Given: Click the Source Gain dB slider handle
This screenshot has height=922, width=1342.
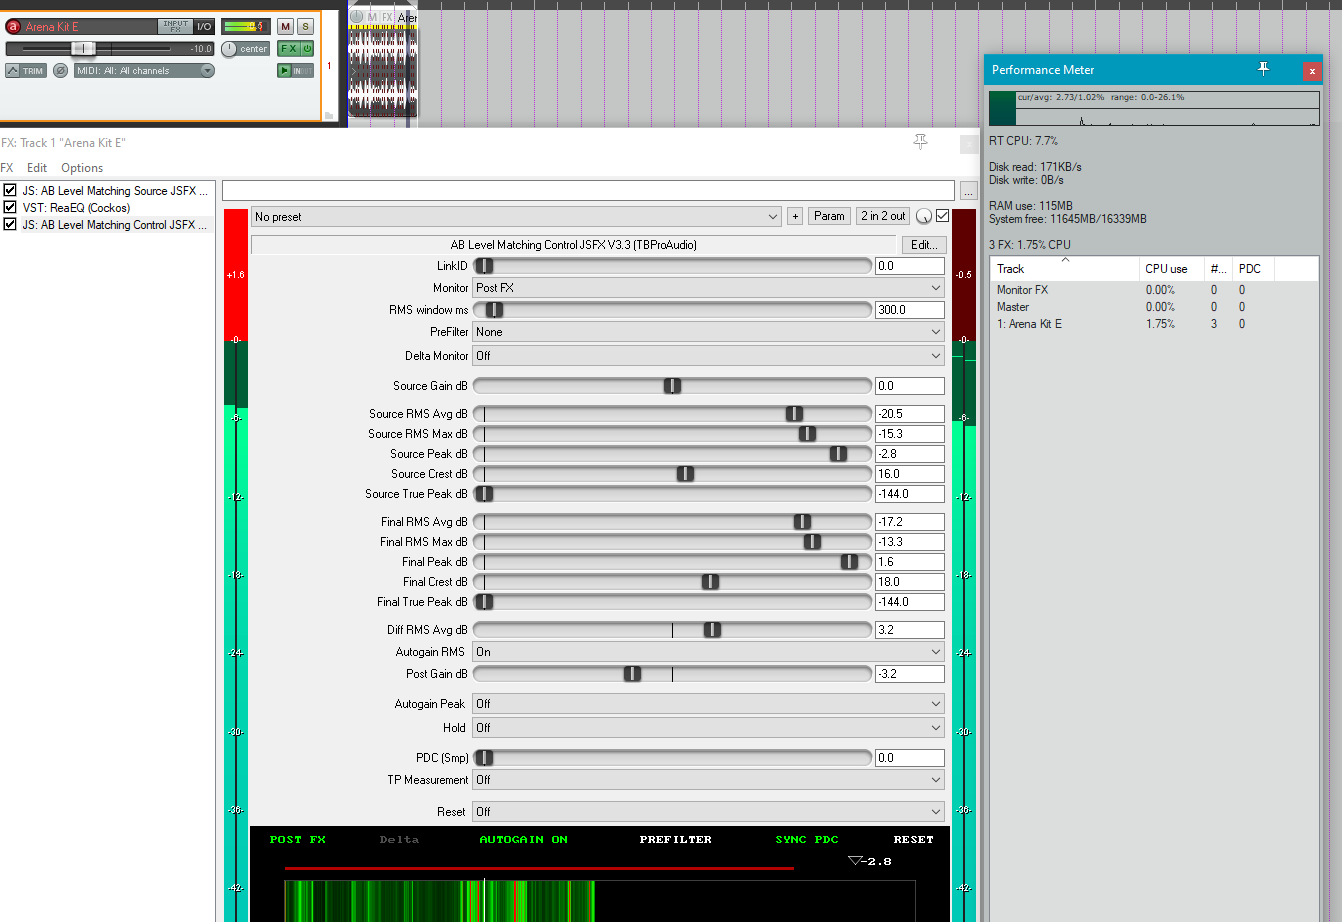Looking at the screenshot, I should pyautogui.click(x=672, y=386).
